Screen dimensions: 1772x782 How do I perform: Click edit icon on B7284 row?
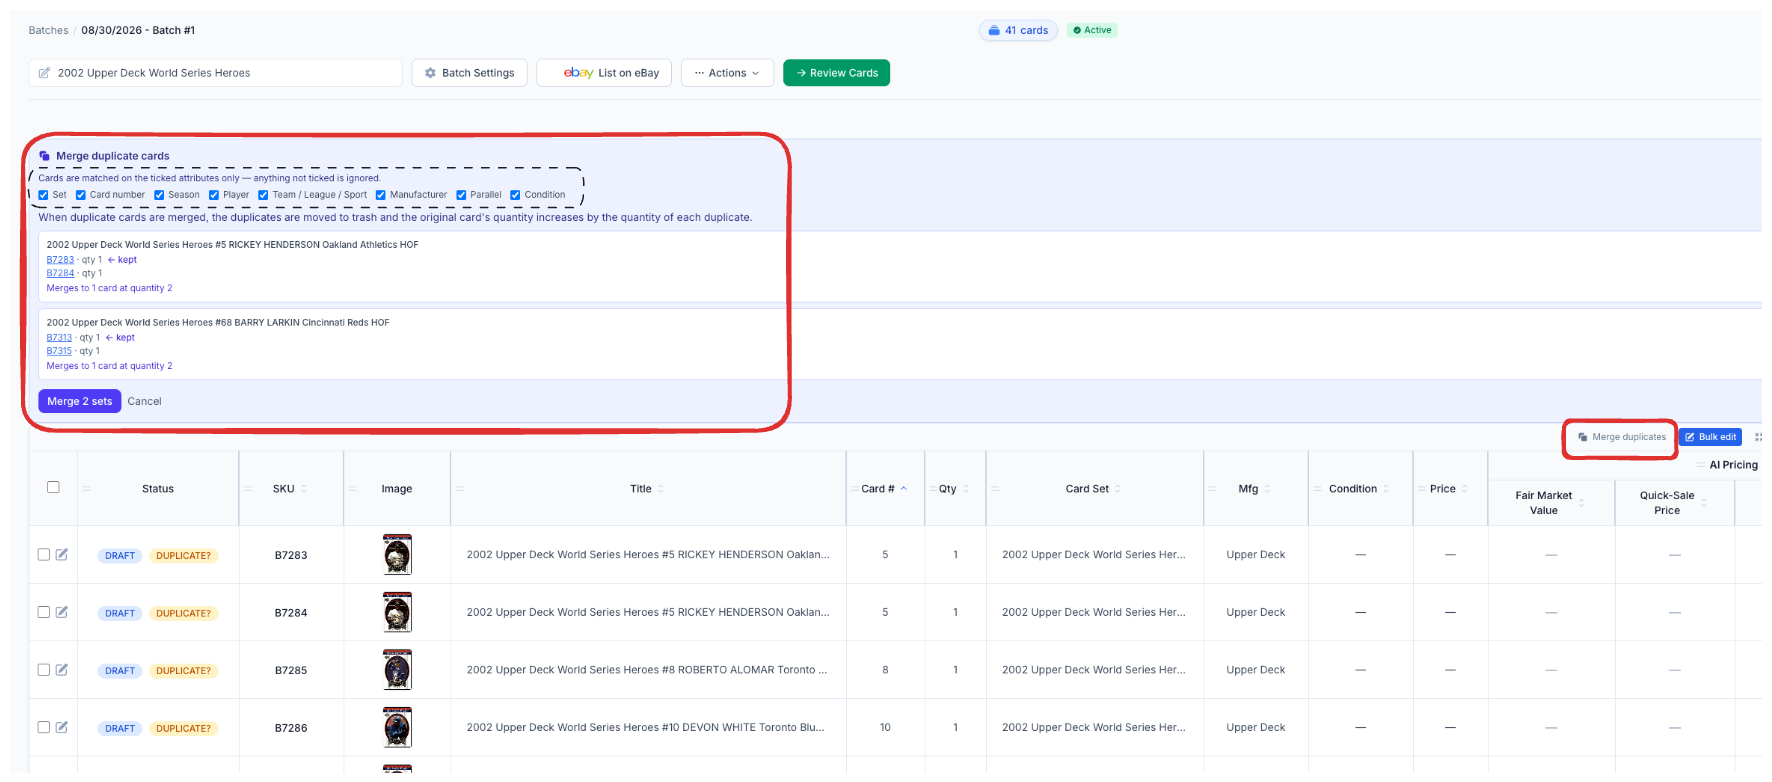[62, 612]
